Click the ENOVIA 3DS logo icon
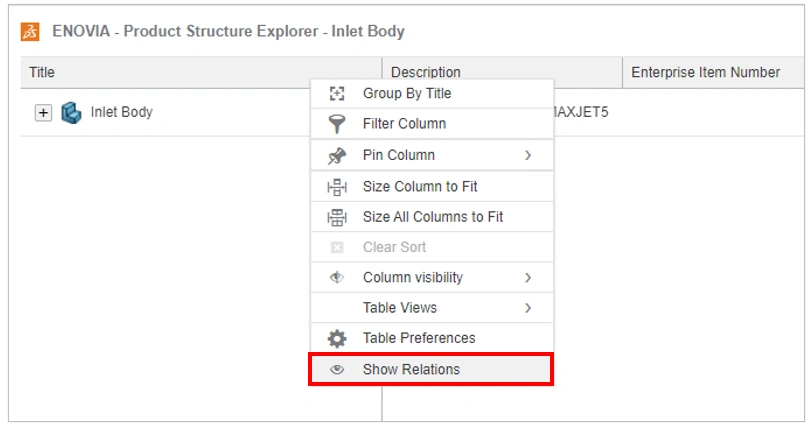Screen dimensions: 810x426 (x=31, y=31)
